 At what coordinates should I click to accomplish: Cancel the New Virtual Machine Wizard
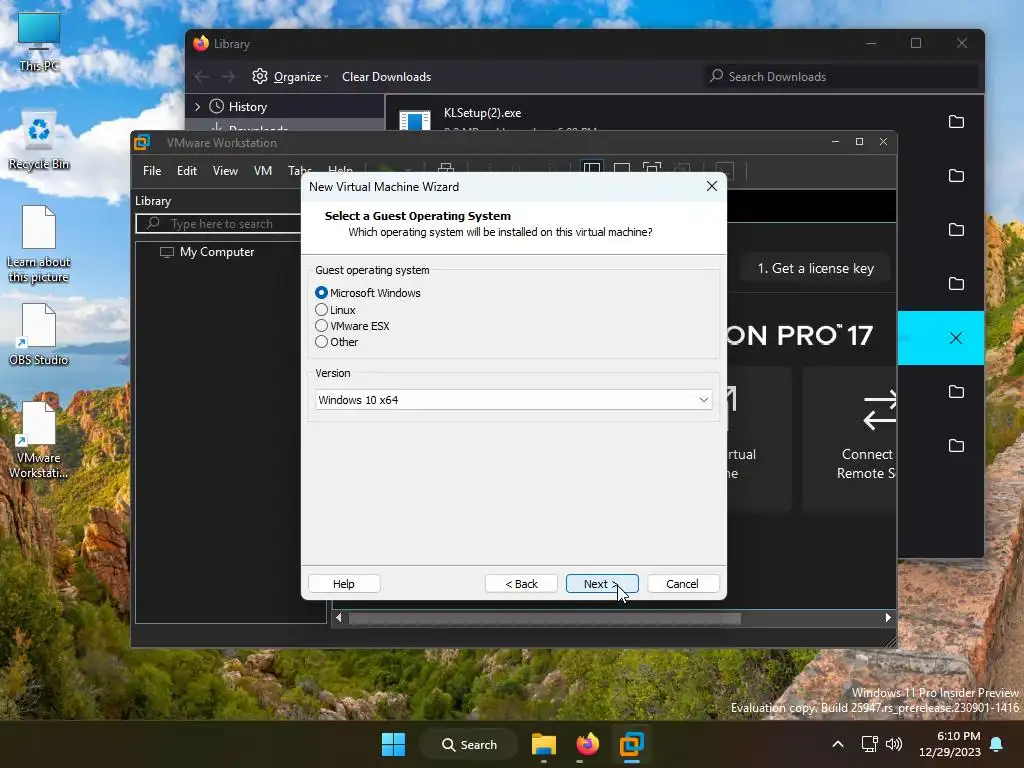(682, 584)
